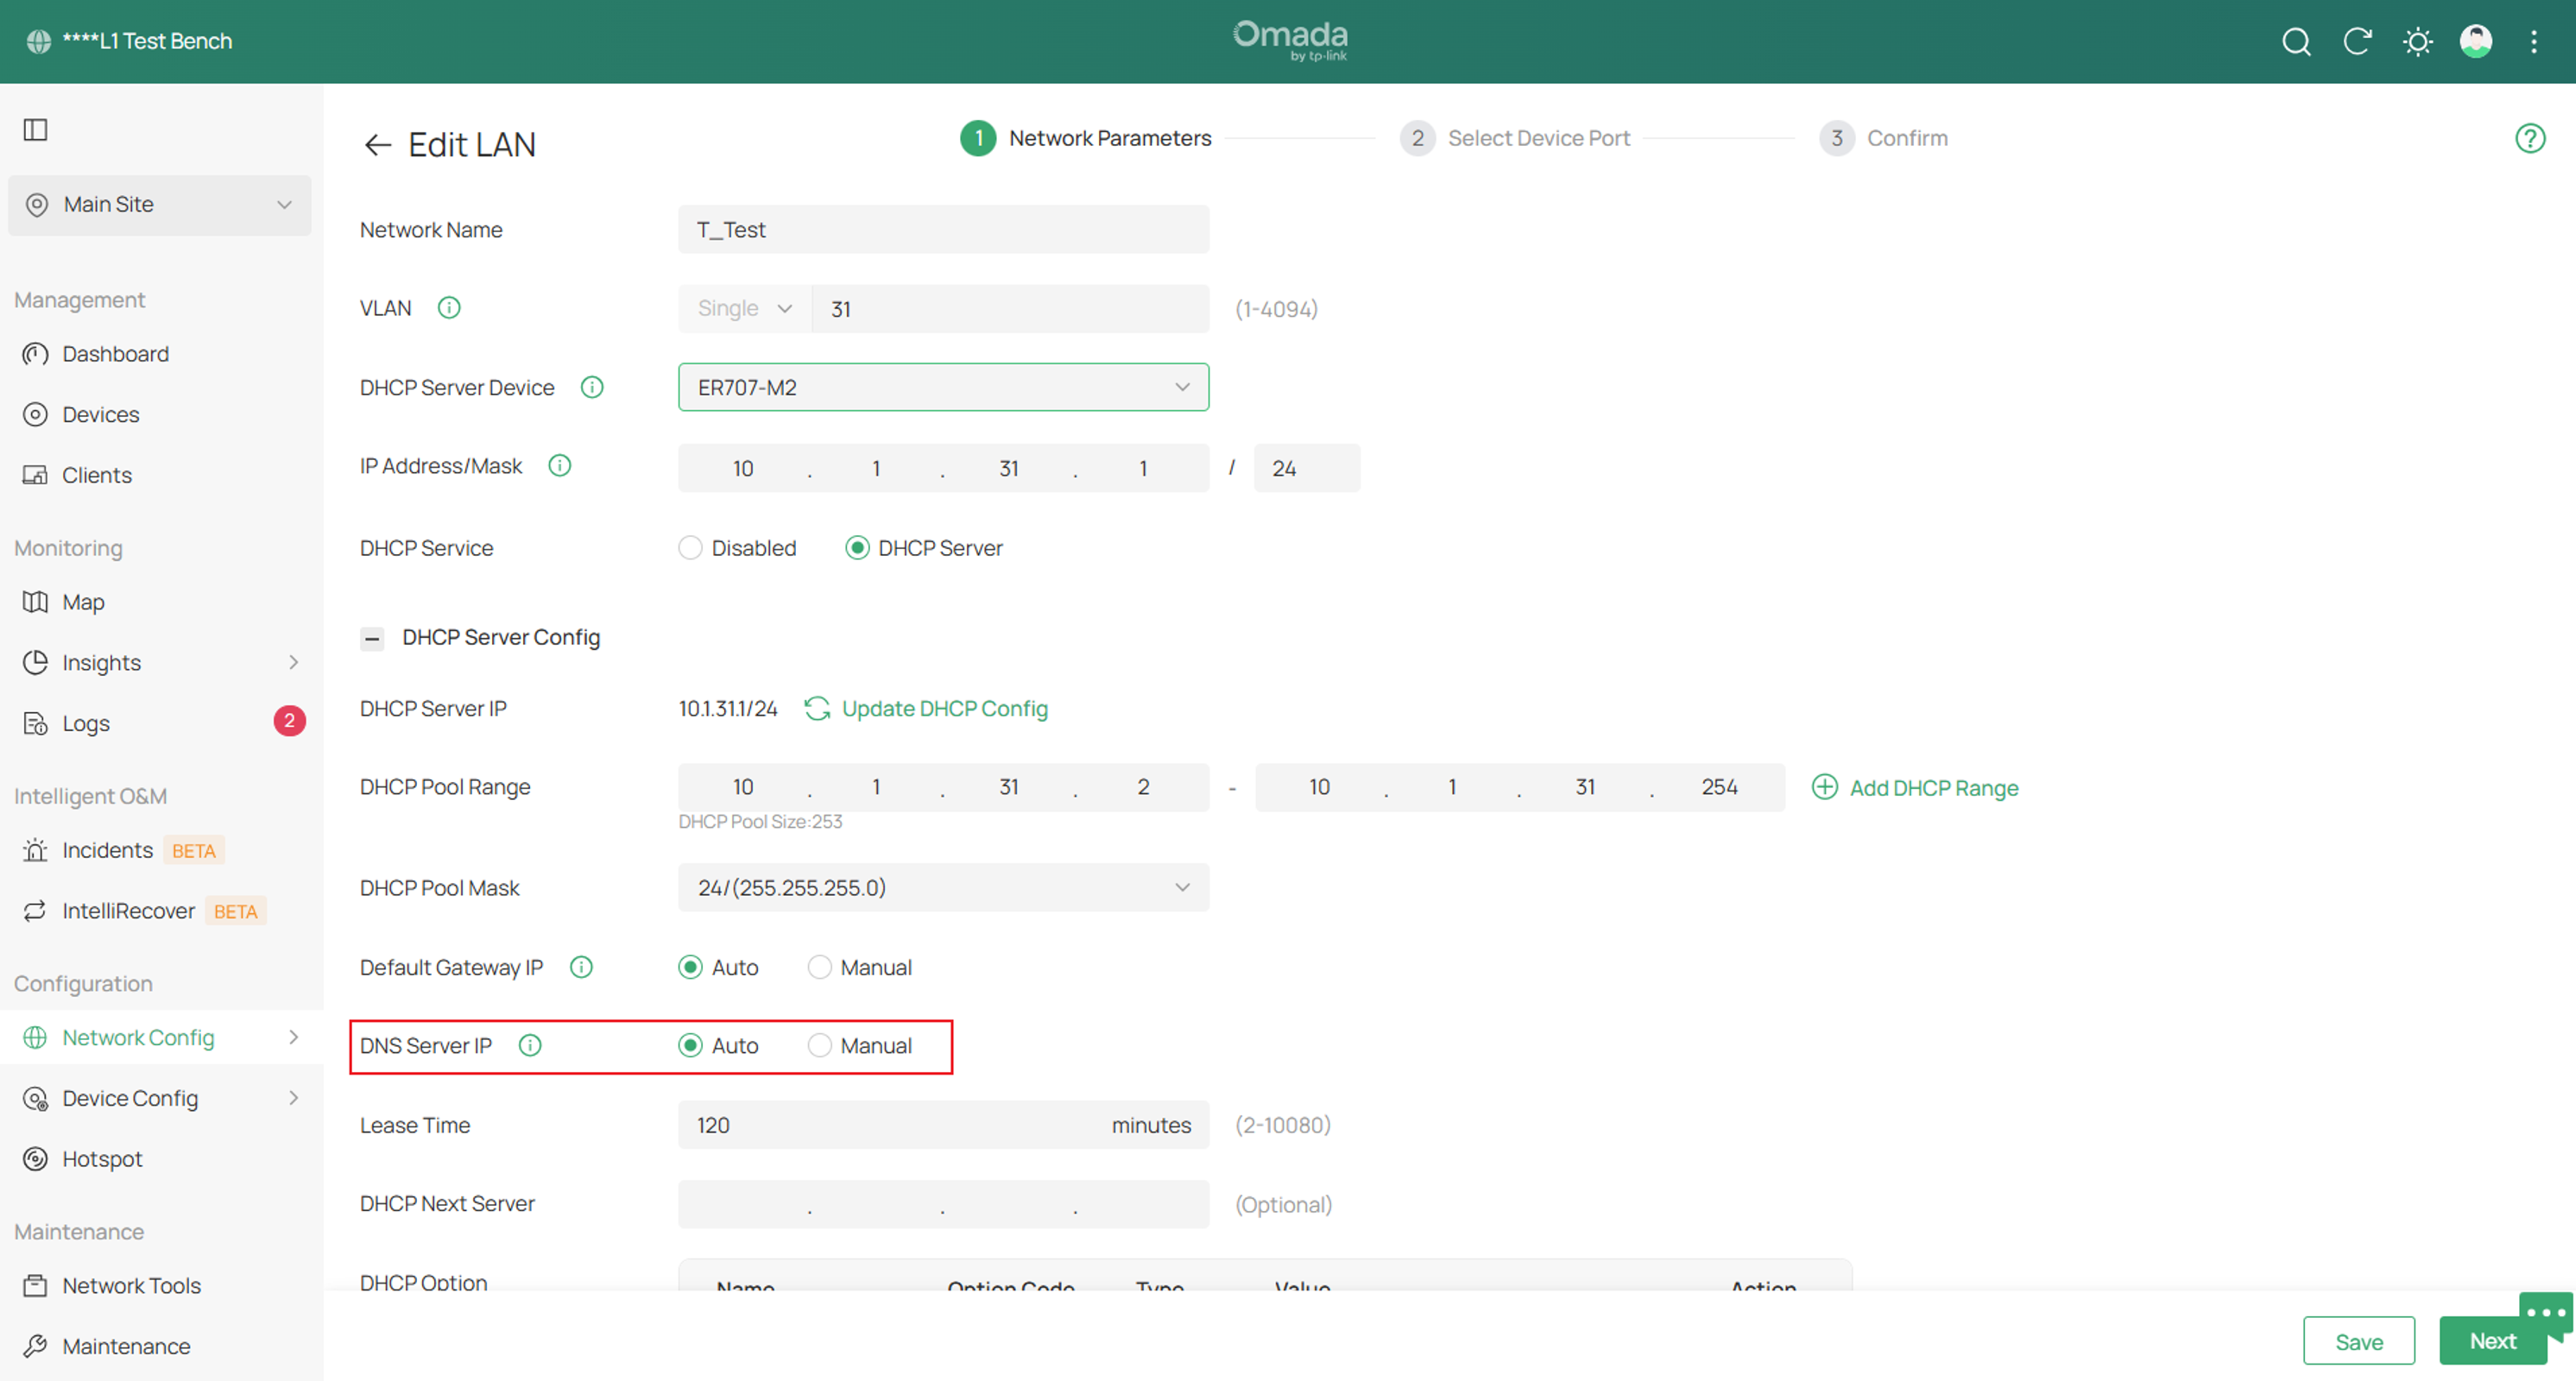Click the Next button
Screen dimensions: 2576x1381
(x=2492, y=1341)
